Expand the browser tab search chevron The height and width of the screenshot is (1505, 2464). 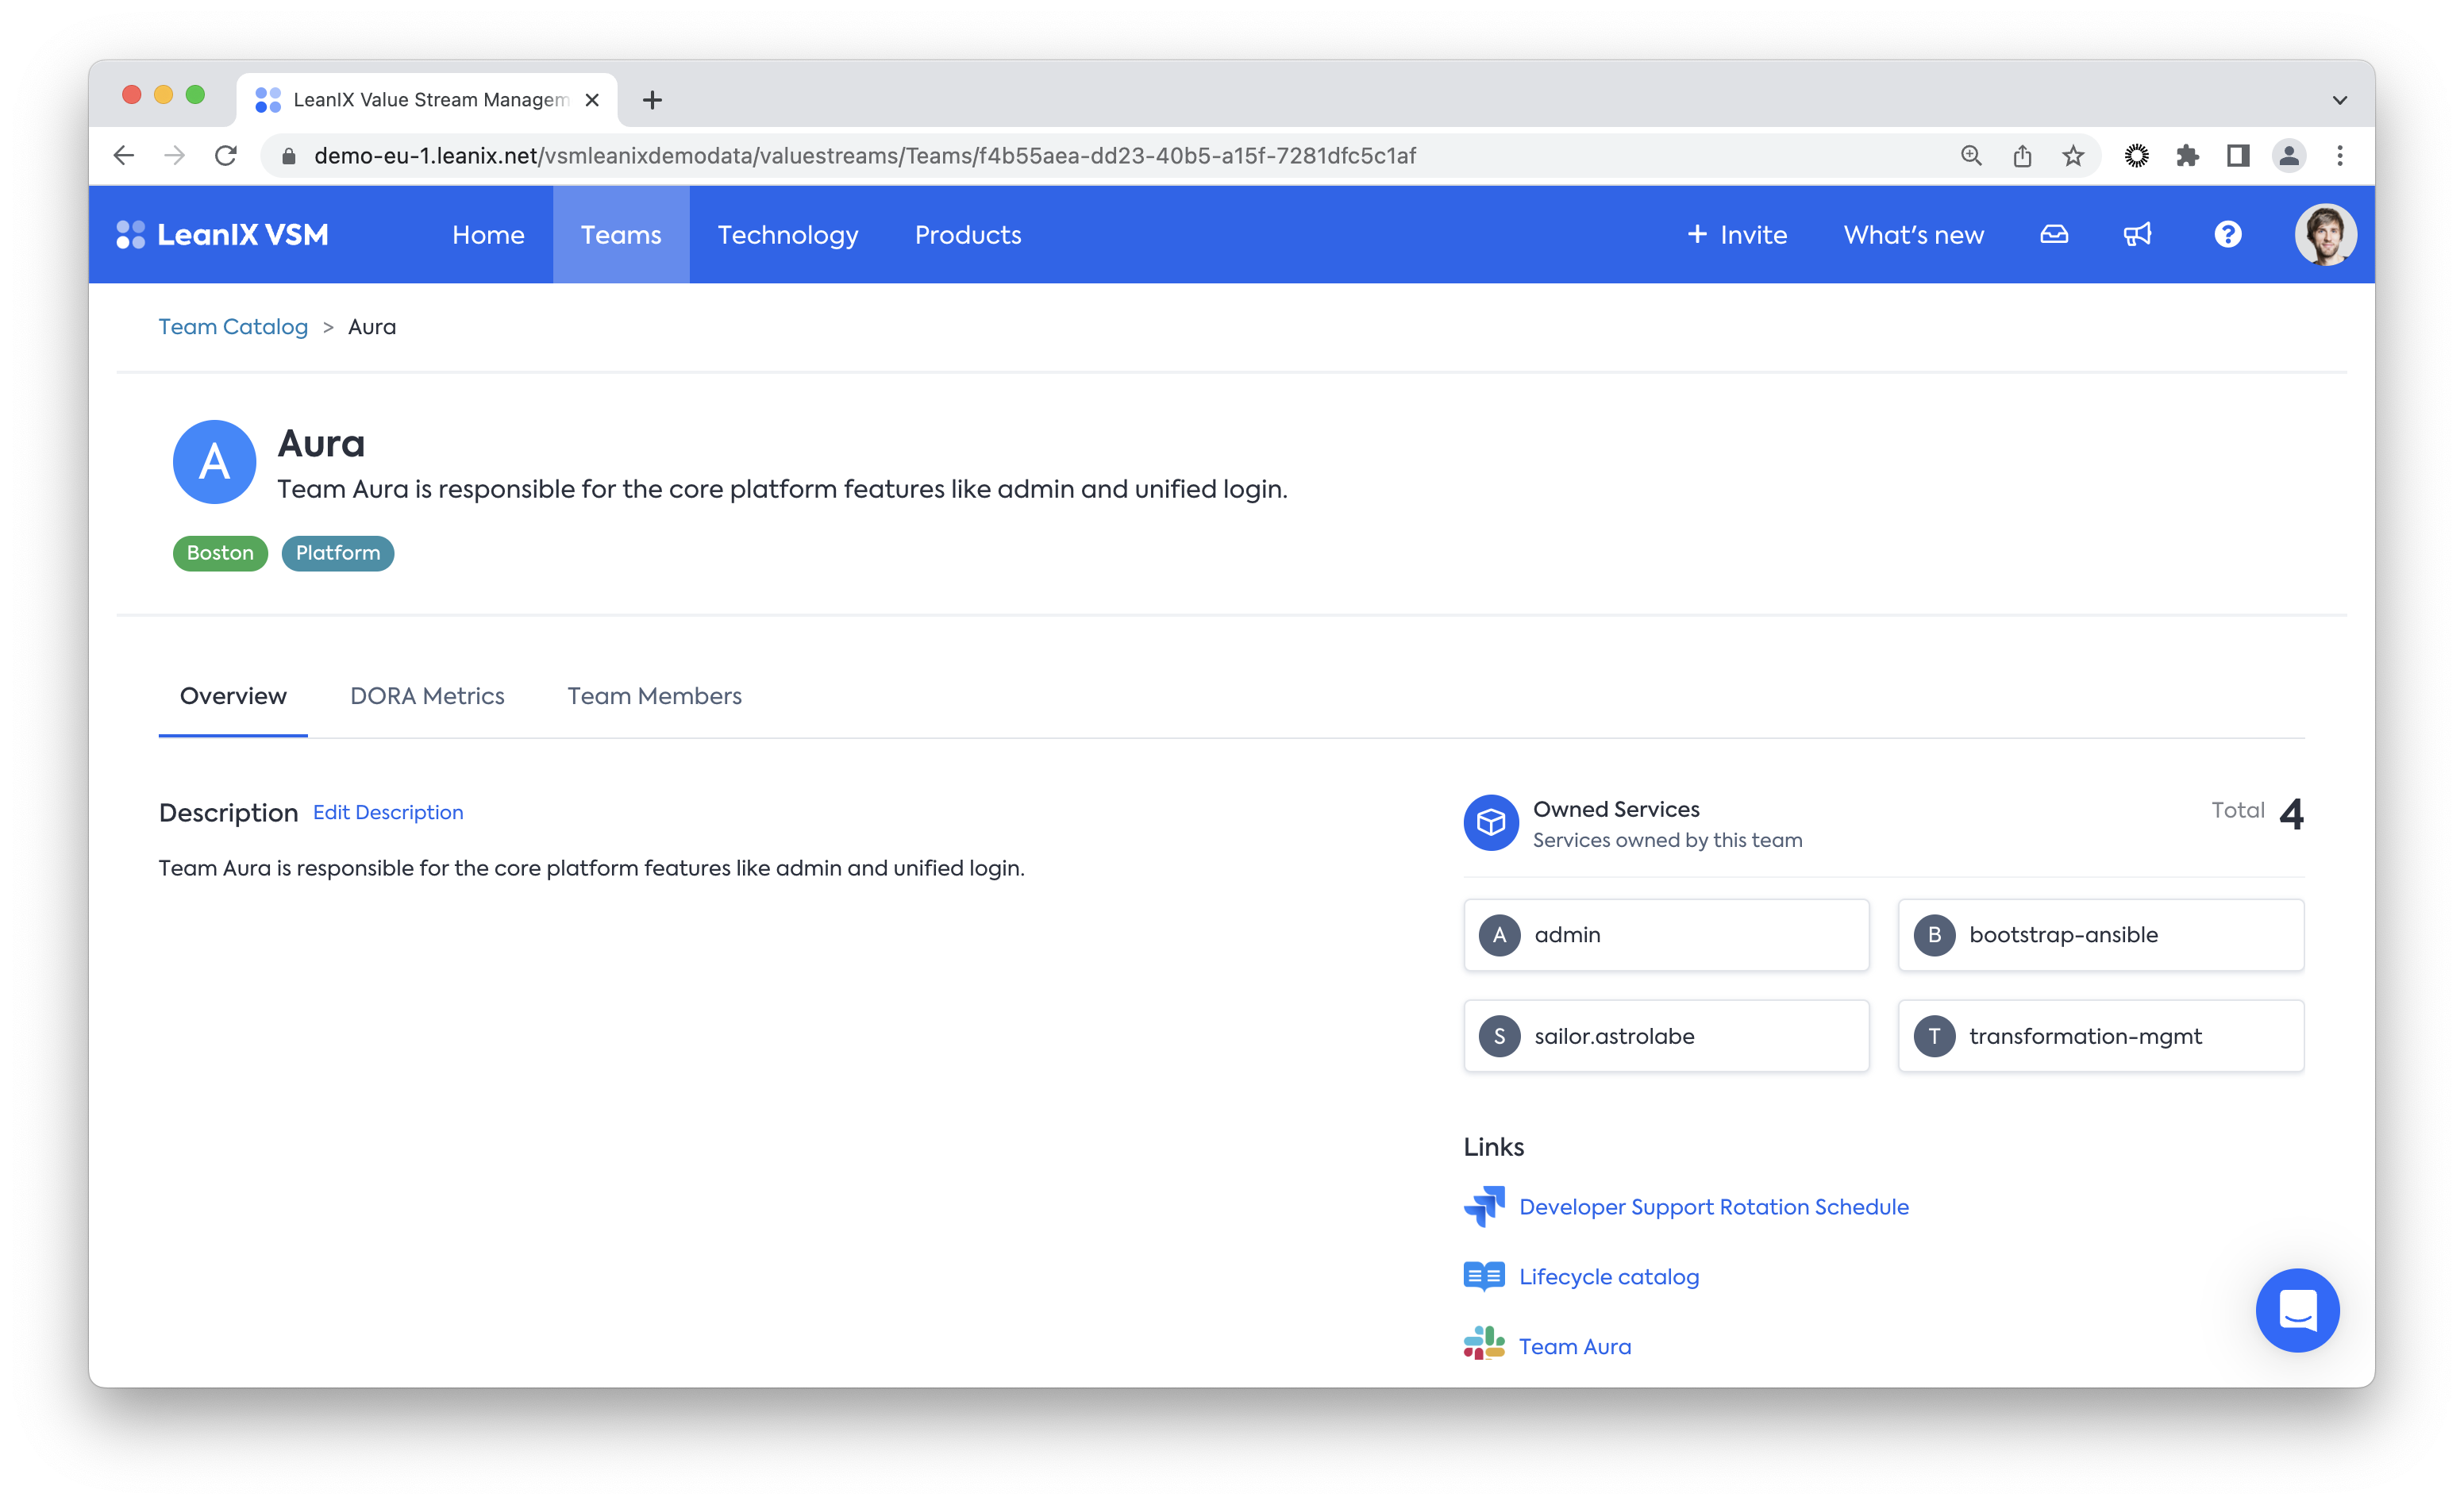2339,100
